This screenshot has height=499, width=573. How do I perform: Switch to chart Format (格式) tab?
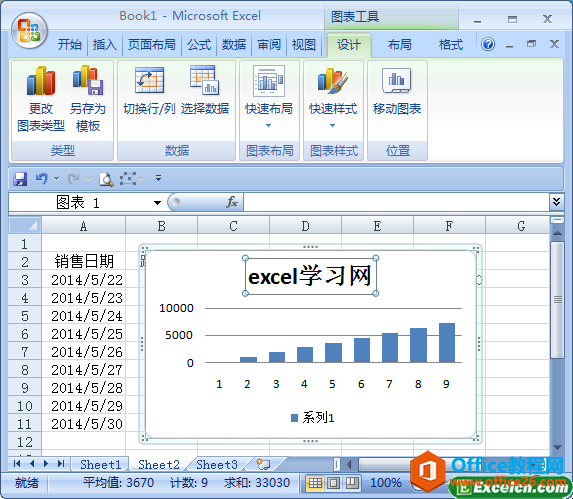pos(451,45)
